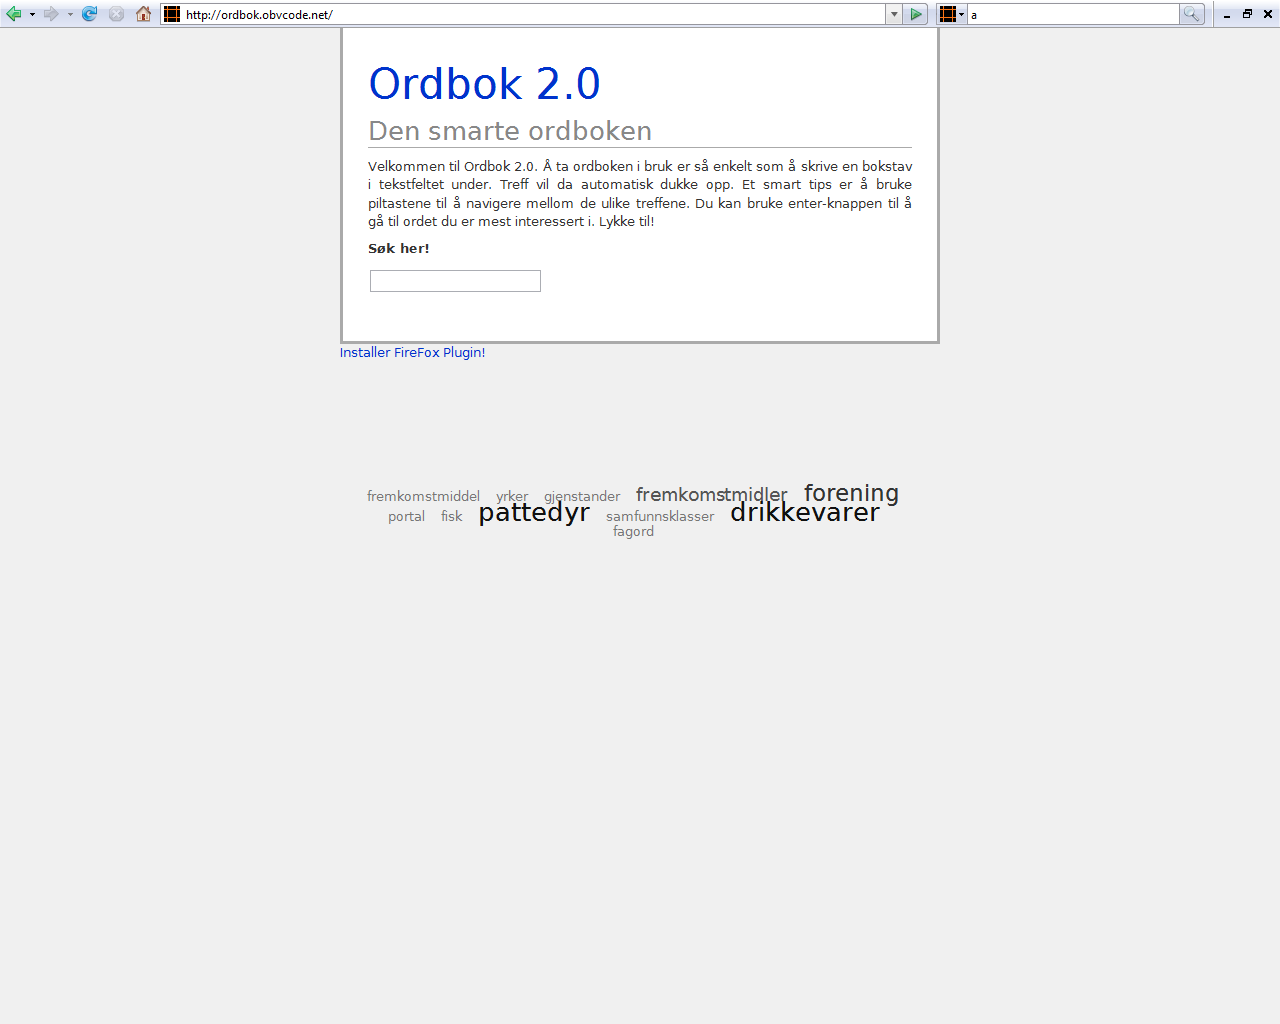Click the 'Søk her!' search text field
1280x1024 pixels.
[x=455, y=281]
